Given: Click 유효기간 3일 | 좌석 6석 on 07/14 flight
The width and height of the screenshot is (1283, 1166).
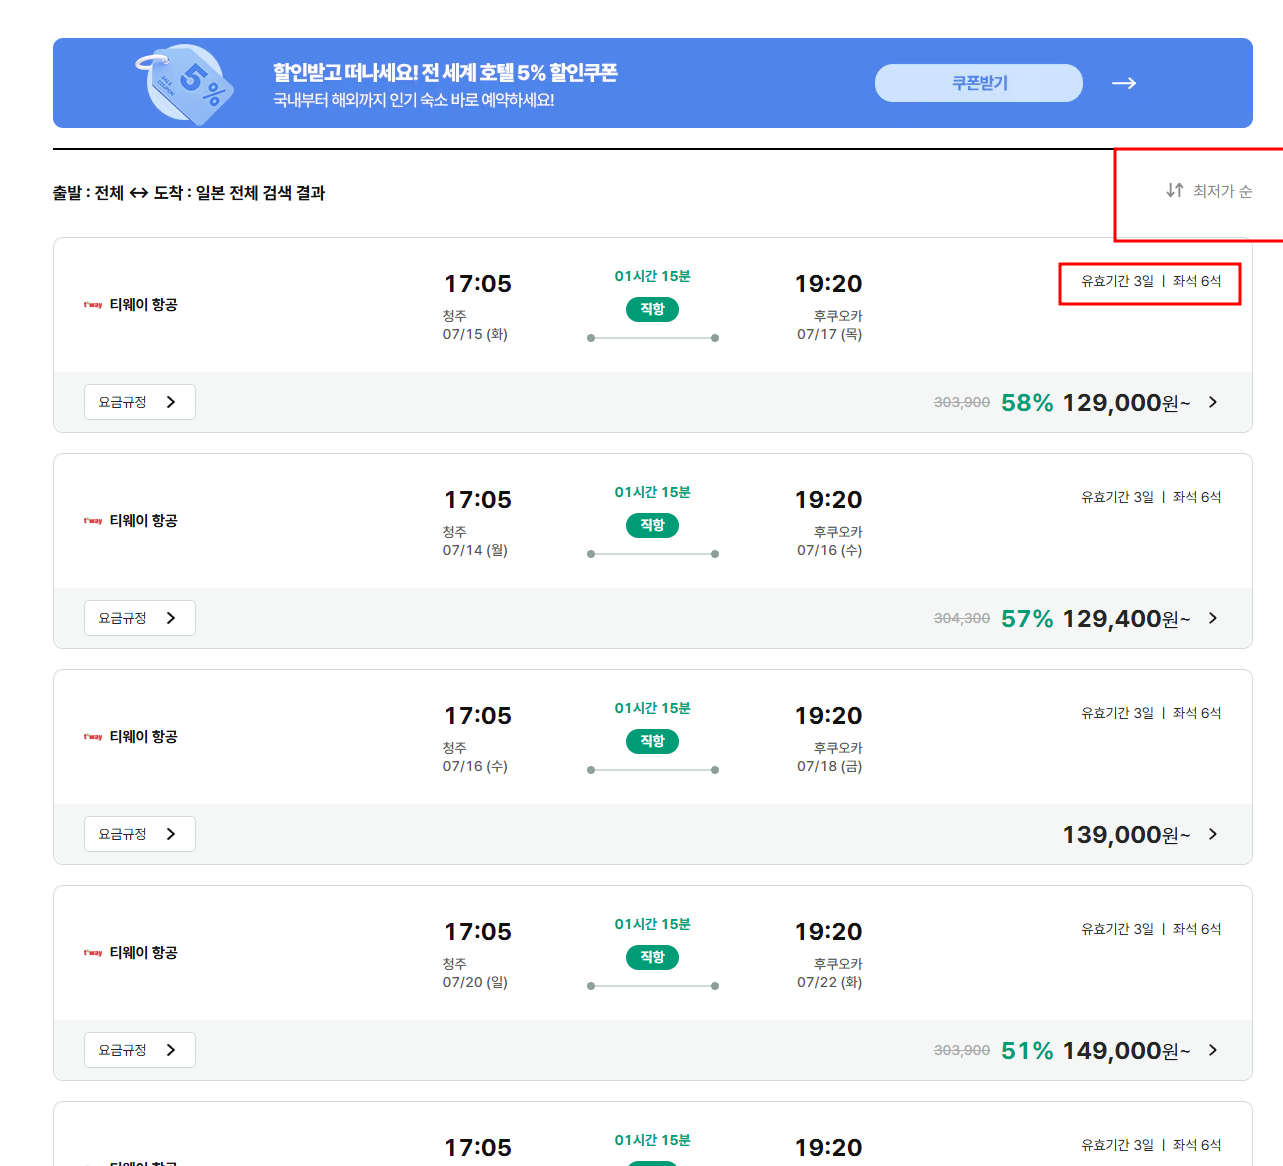Looking at the screenshot, I should point(1151,497).
